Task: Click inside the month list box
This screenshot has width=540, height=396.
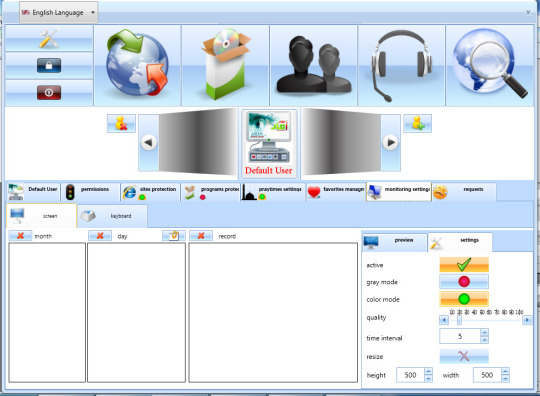Action: tap(47, 313)
